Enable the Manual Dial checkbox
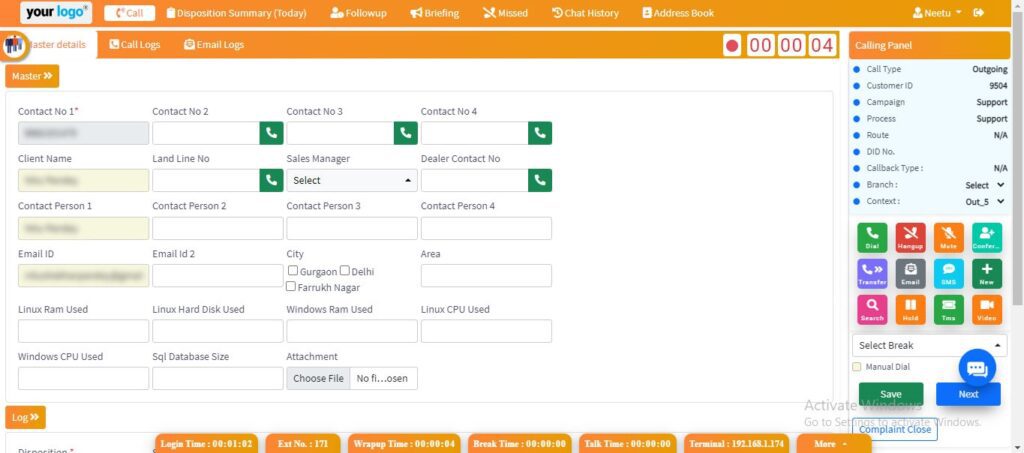 tap(857, 367)
